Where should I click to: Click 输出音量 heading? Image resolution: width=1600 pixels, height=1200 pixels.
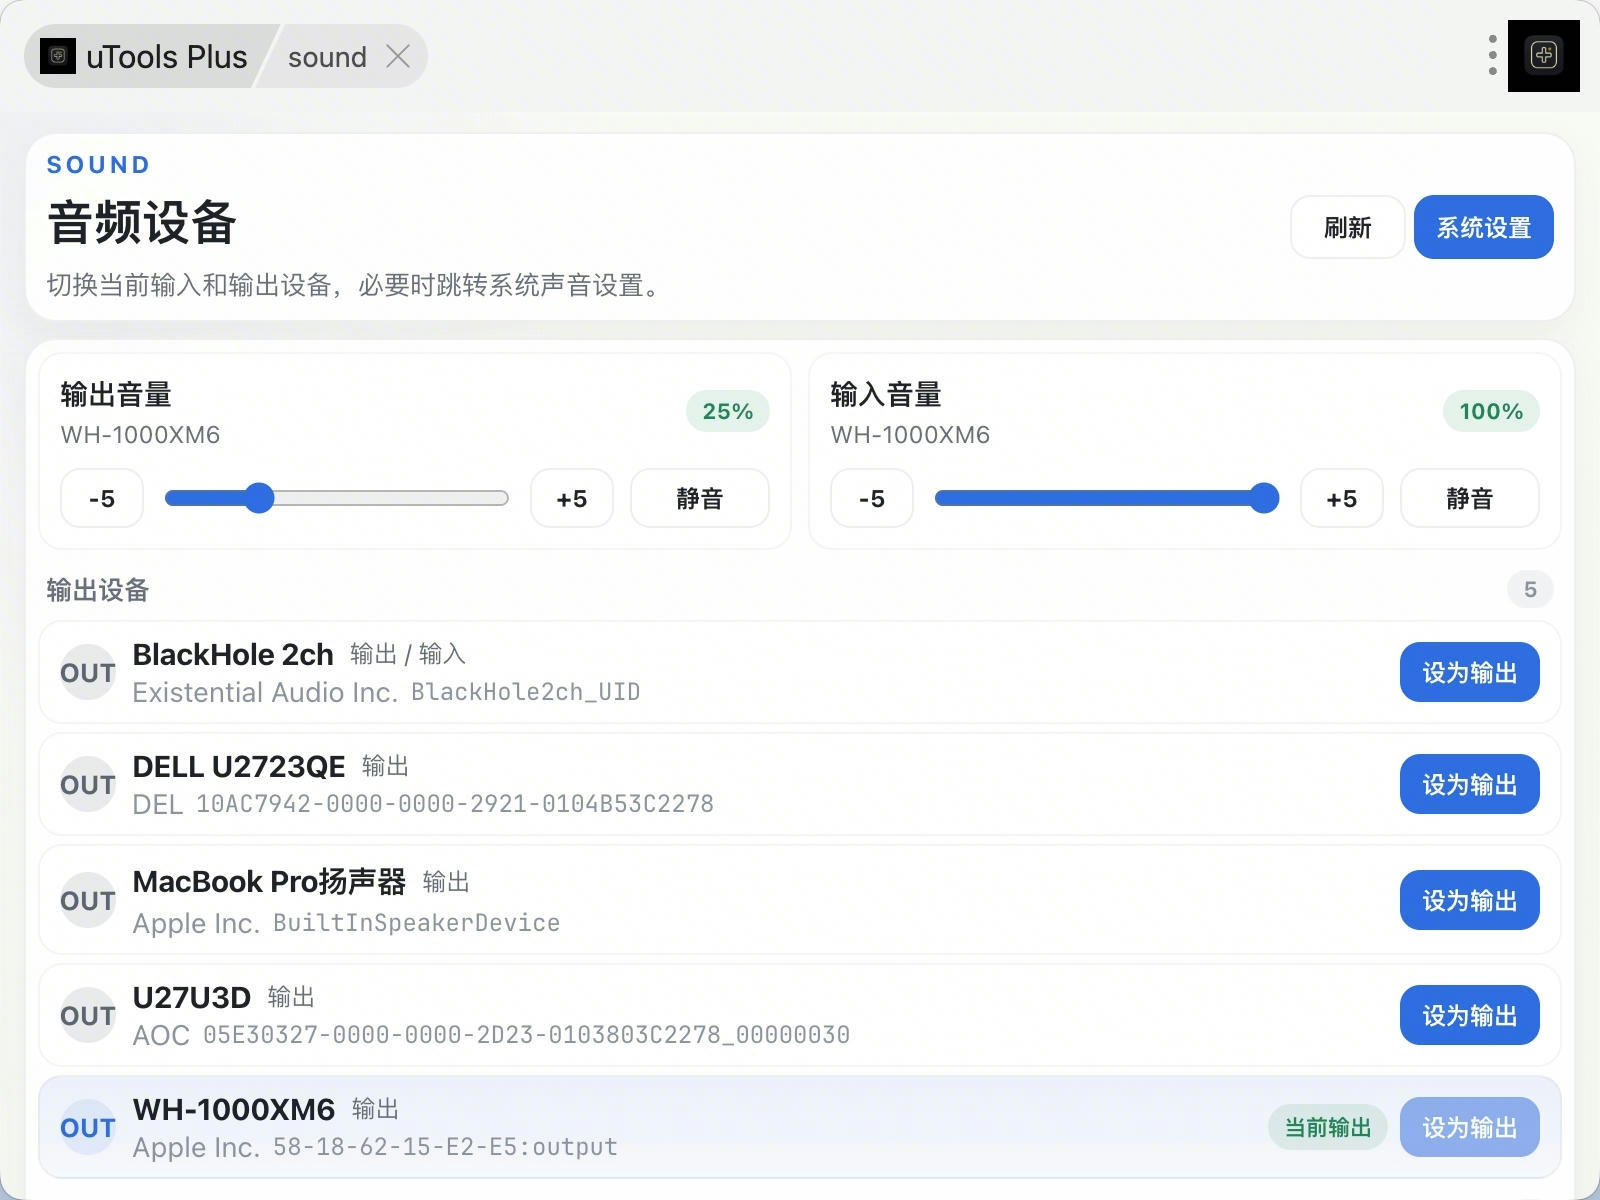[x=116, y=395]
